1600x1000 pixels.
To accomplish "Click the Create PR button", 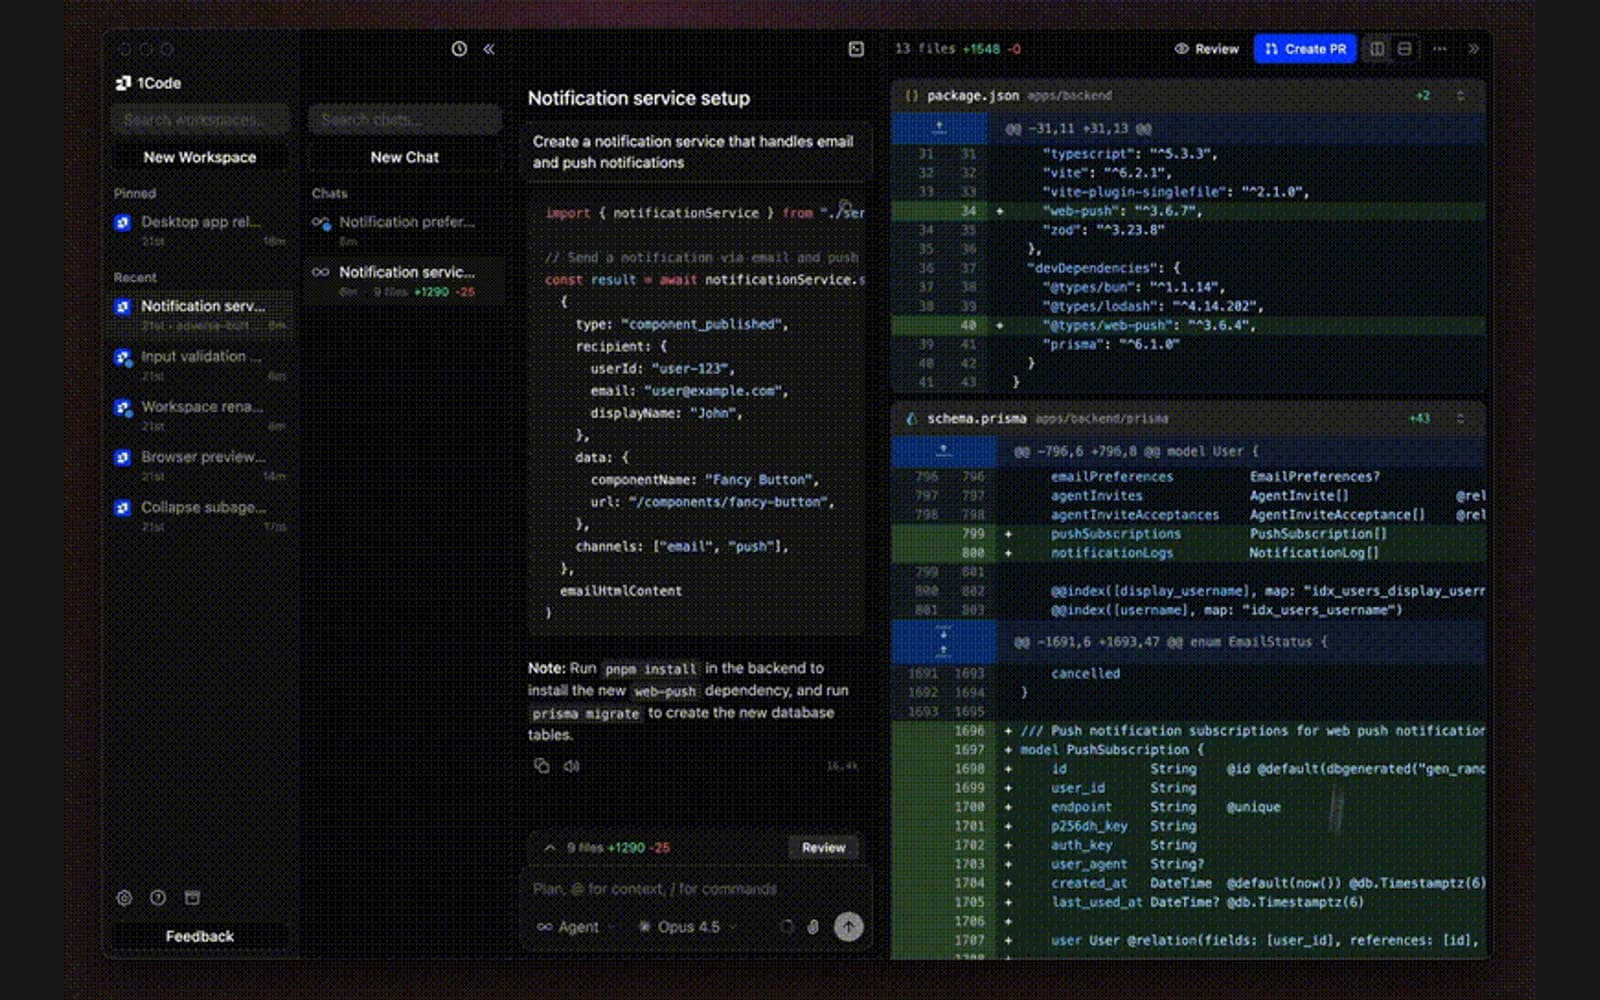I will tap(1305, 49).
